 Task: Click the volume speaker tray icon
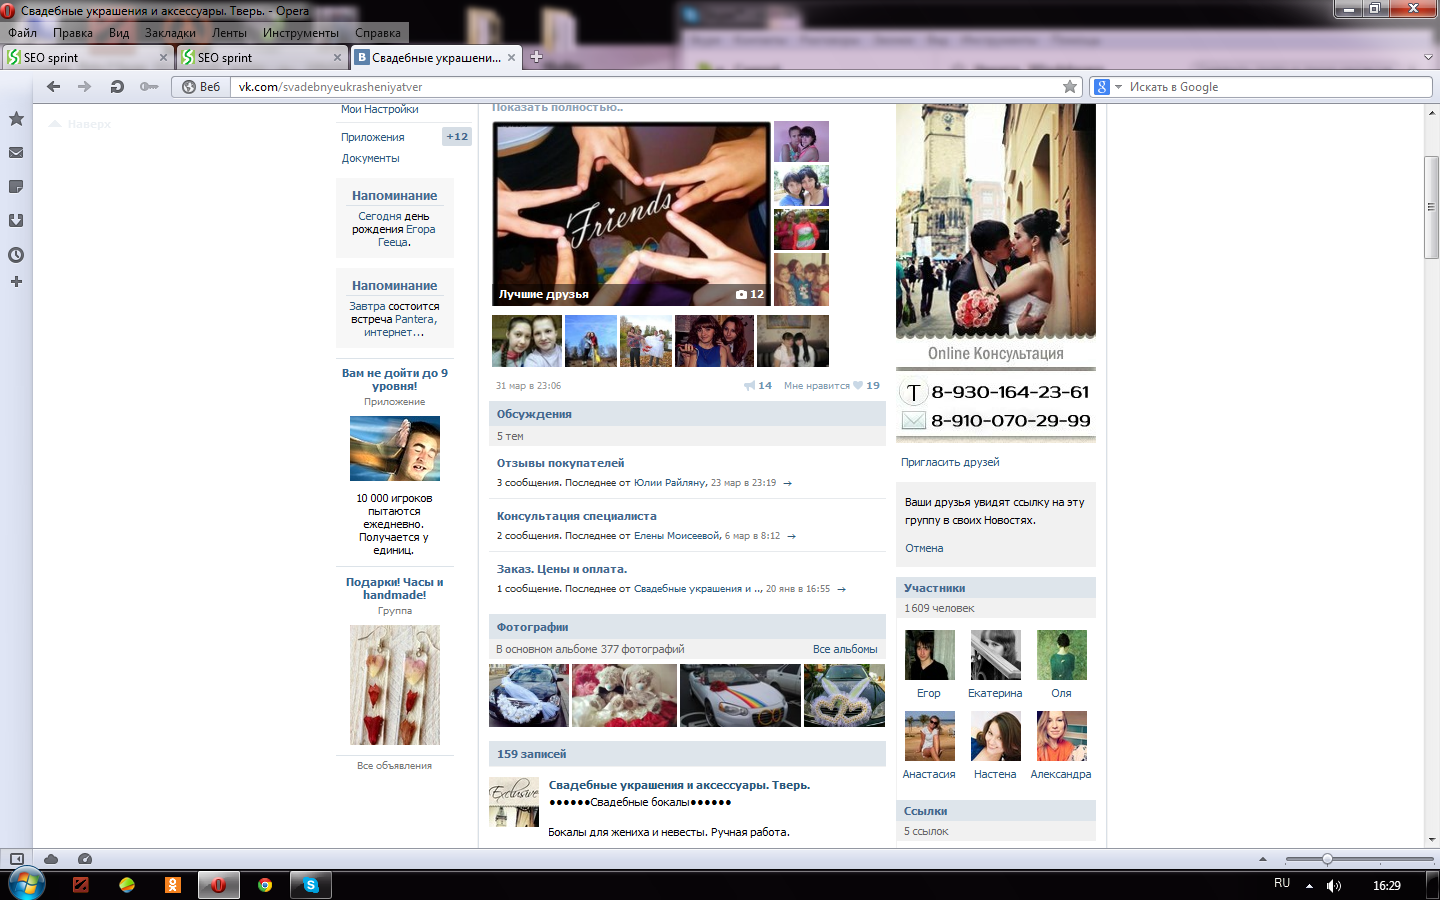1334,886
